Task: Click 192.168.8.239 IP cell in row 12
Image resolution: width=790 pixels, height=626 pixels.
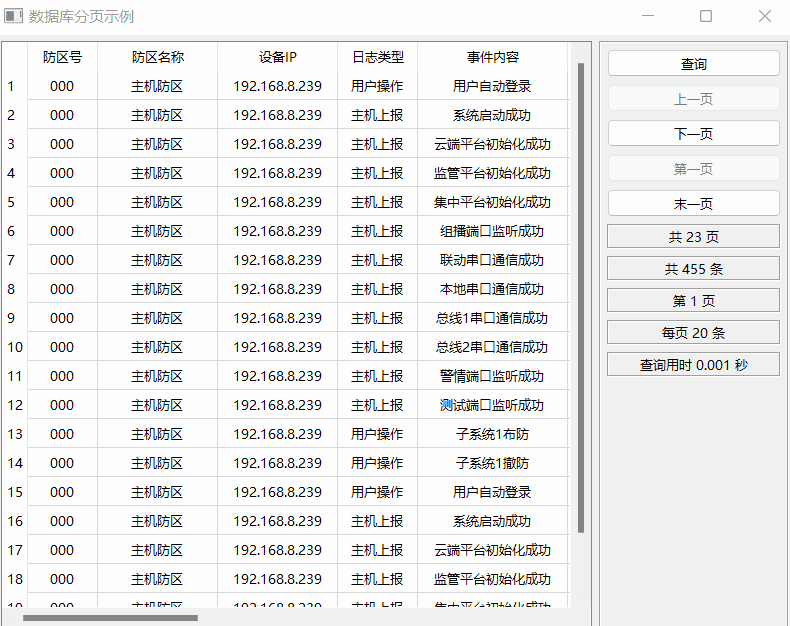Action: (x=278, y=405)
